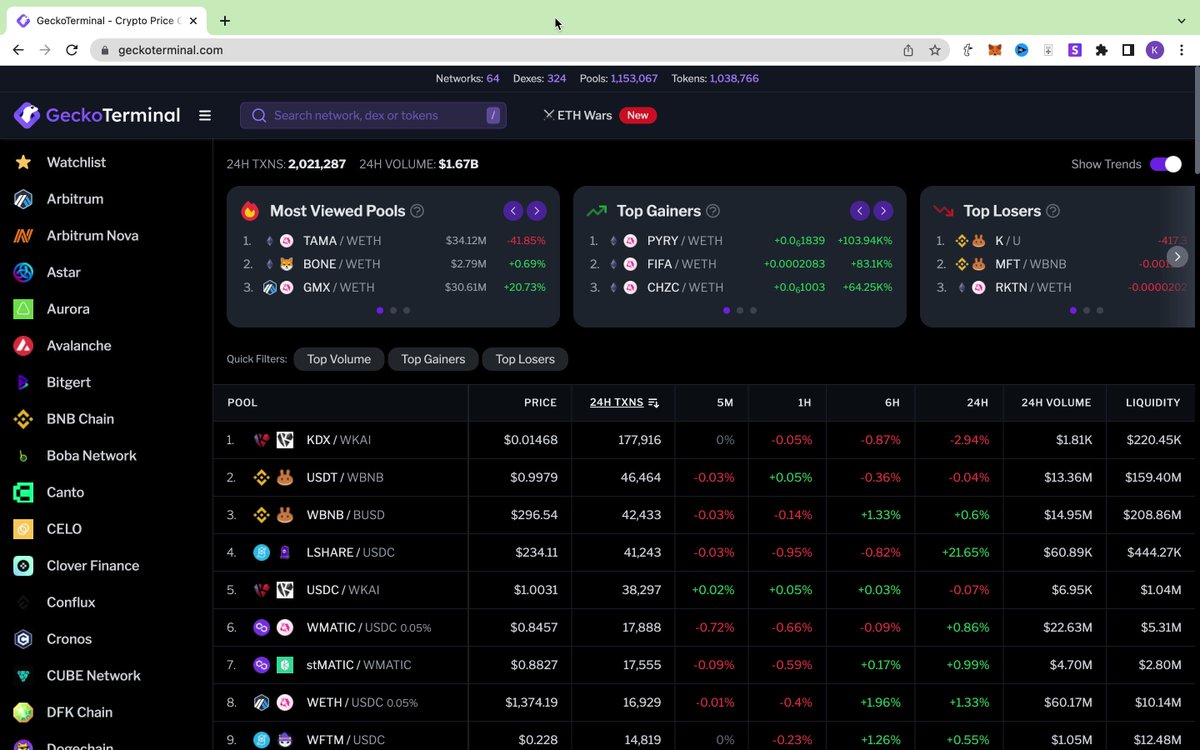This screenshot has width=1200, height=750.
Task: Sort by 24H TXNS column header
Action: (x=624, y=402)
